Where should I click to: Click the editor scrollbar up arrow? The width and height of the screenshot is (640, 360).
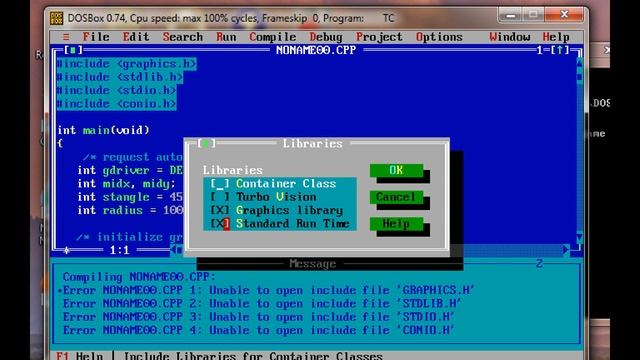(579, 63)
